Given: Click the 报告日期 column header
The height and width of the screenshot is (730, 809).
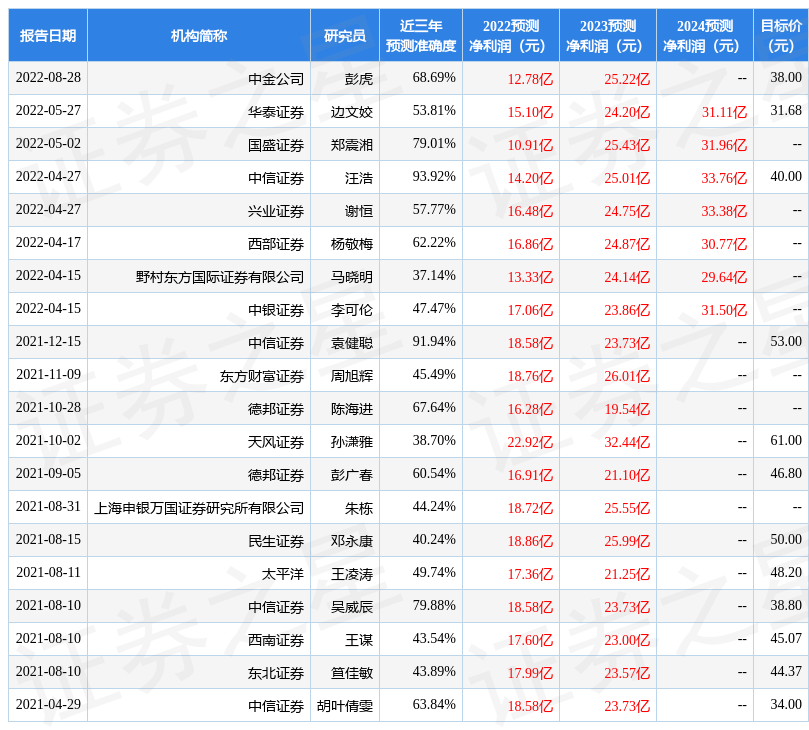Looking at the screenshot, I should tap(48, 36).
